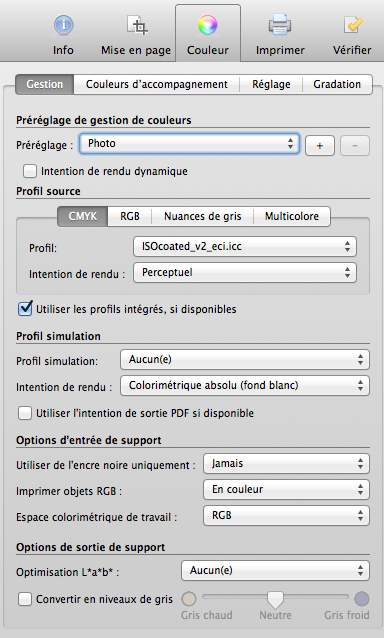Check Utiliser l'intention de sortie PDF
This screenshot has height=638, width=384.
click(25, 413)
